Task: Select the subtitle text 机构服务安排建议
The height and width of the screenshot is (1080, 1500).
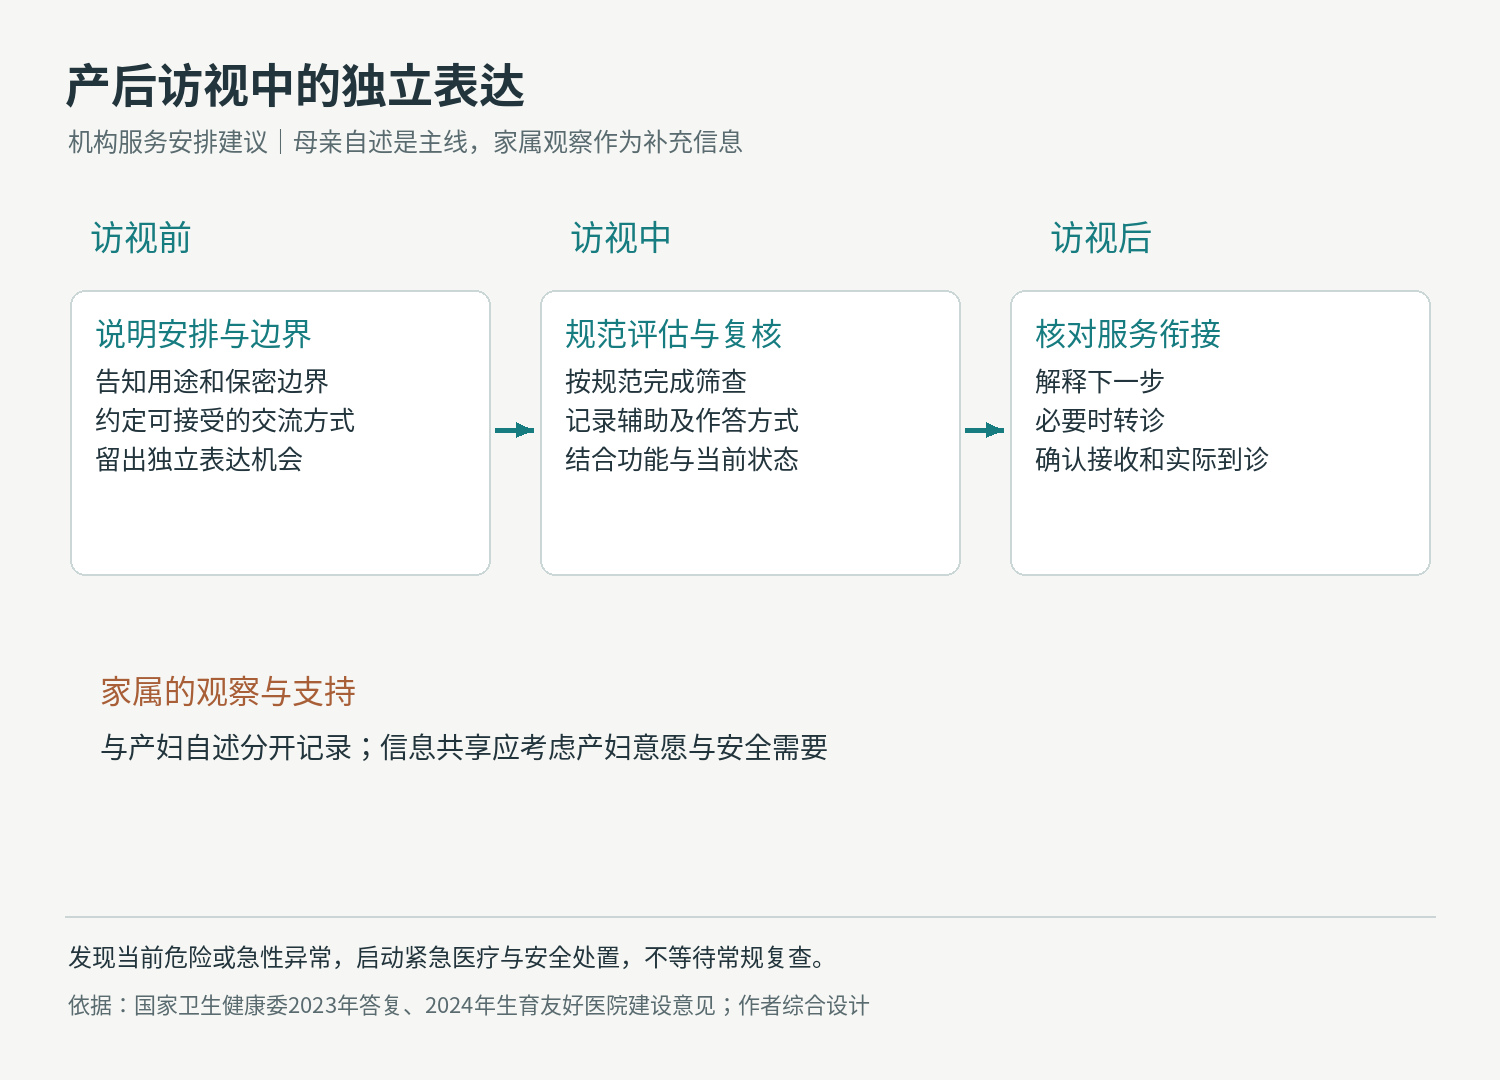Action: pyautogui.click(x=168, y=142)
